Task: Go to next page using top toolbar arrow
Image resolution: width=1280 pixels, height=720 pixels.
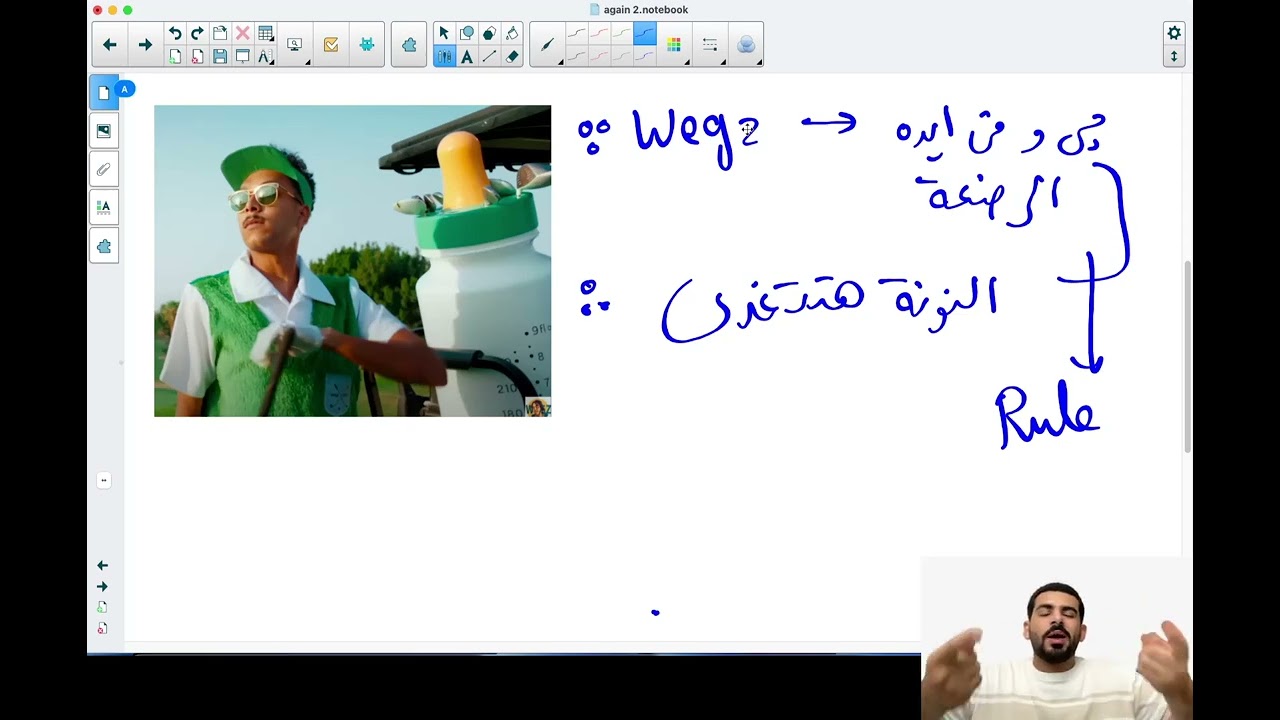Action: (x=145, y=44)
